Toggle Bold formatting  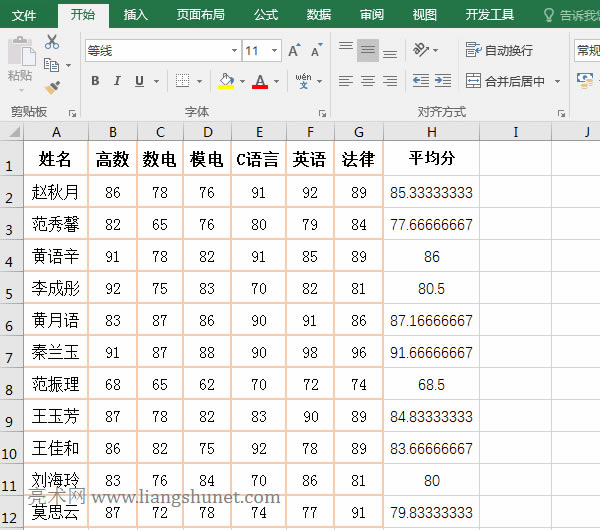[95, 81]
